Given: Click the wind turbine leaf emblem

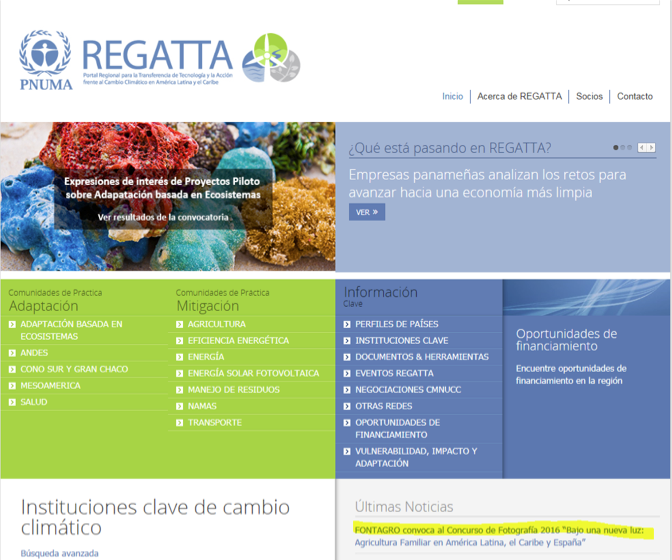Looking at the screenshot, I should pyautogui.click(x=271, y=57).
